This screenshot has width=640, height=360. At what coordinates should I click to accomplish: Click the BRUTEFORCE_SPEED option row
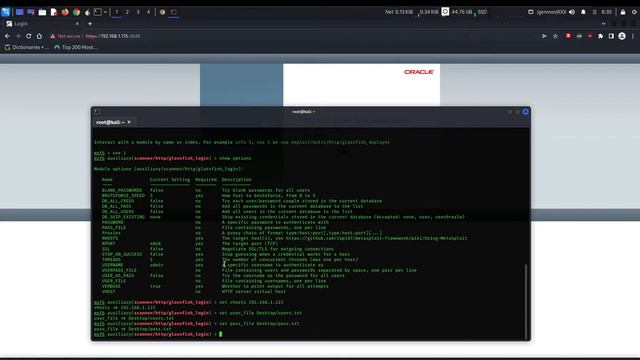[x=209, y=196]
